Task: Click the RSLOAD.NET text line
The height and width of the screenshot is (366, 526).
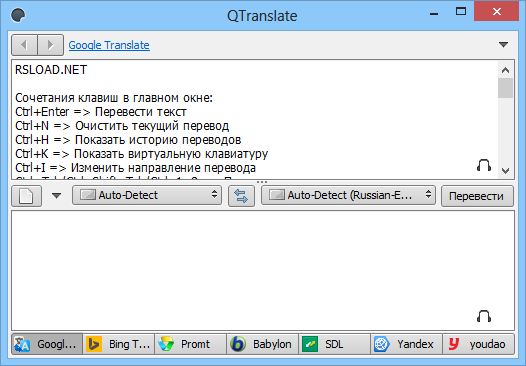Action: click(x=51, y=70)
